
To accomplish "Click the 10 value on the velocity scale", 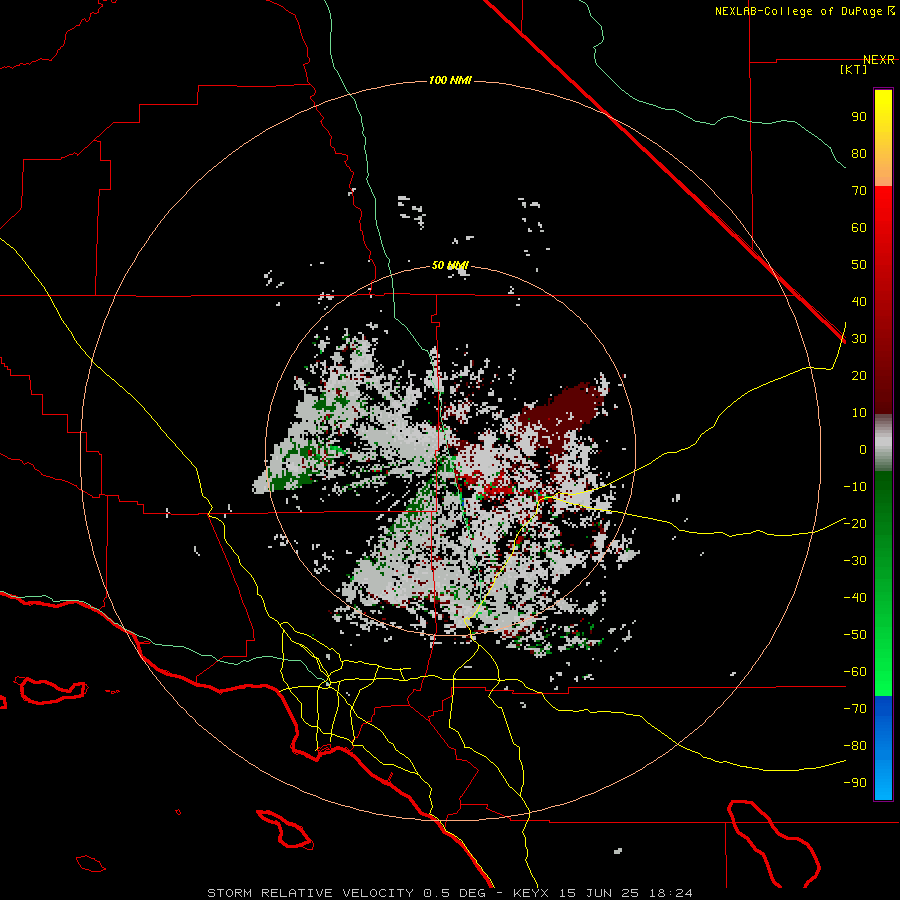I will (x=859, y=413).
